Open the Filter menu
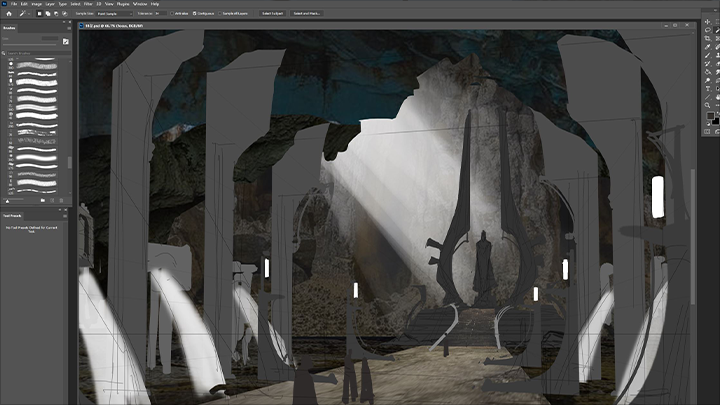 88,4
